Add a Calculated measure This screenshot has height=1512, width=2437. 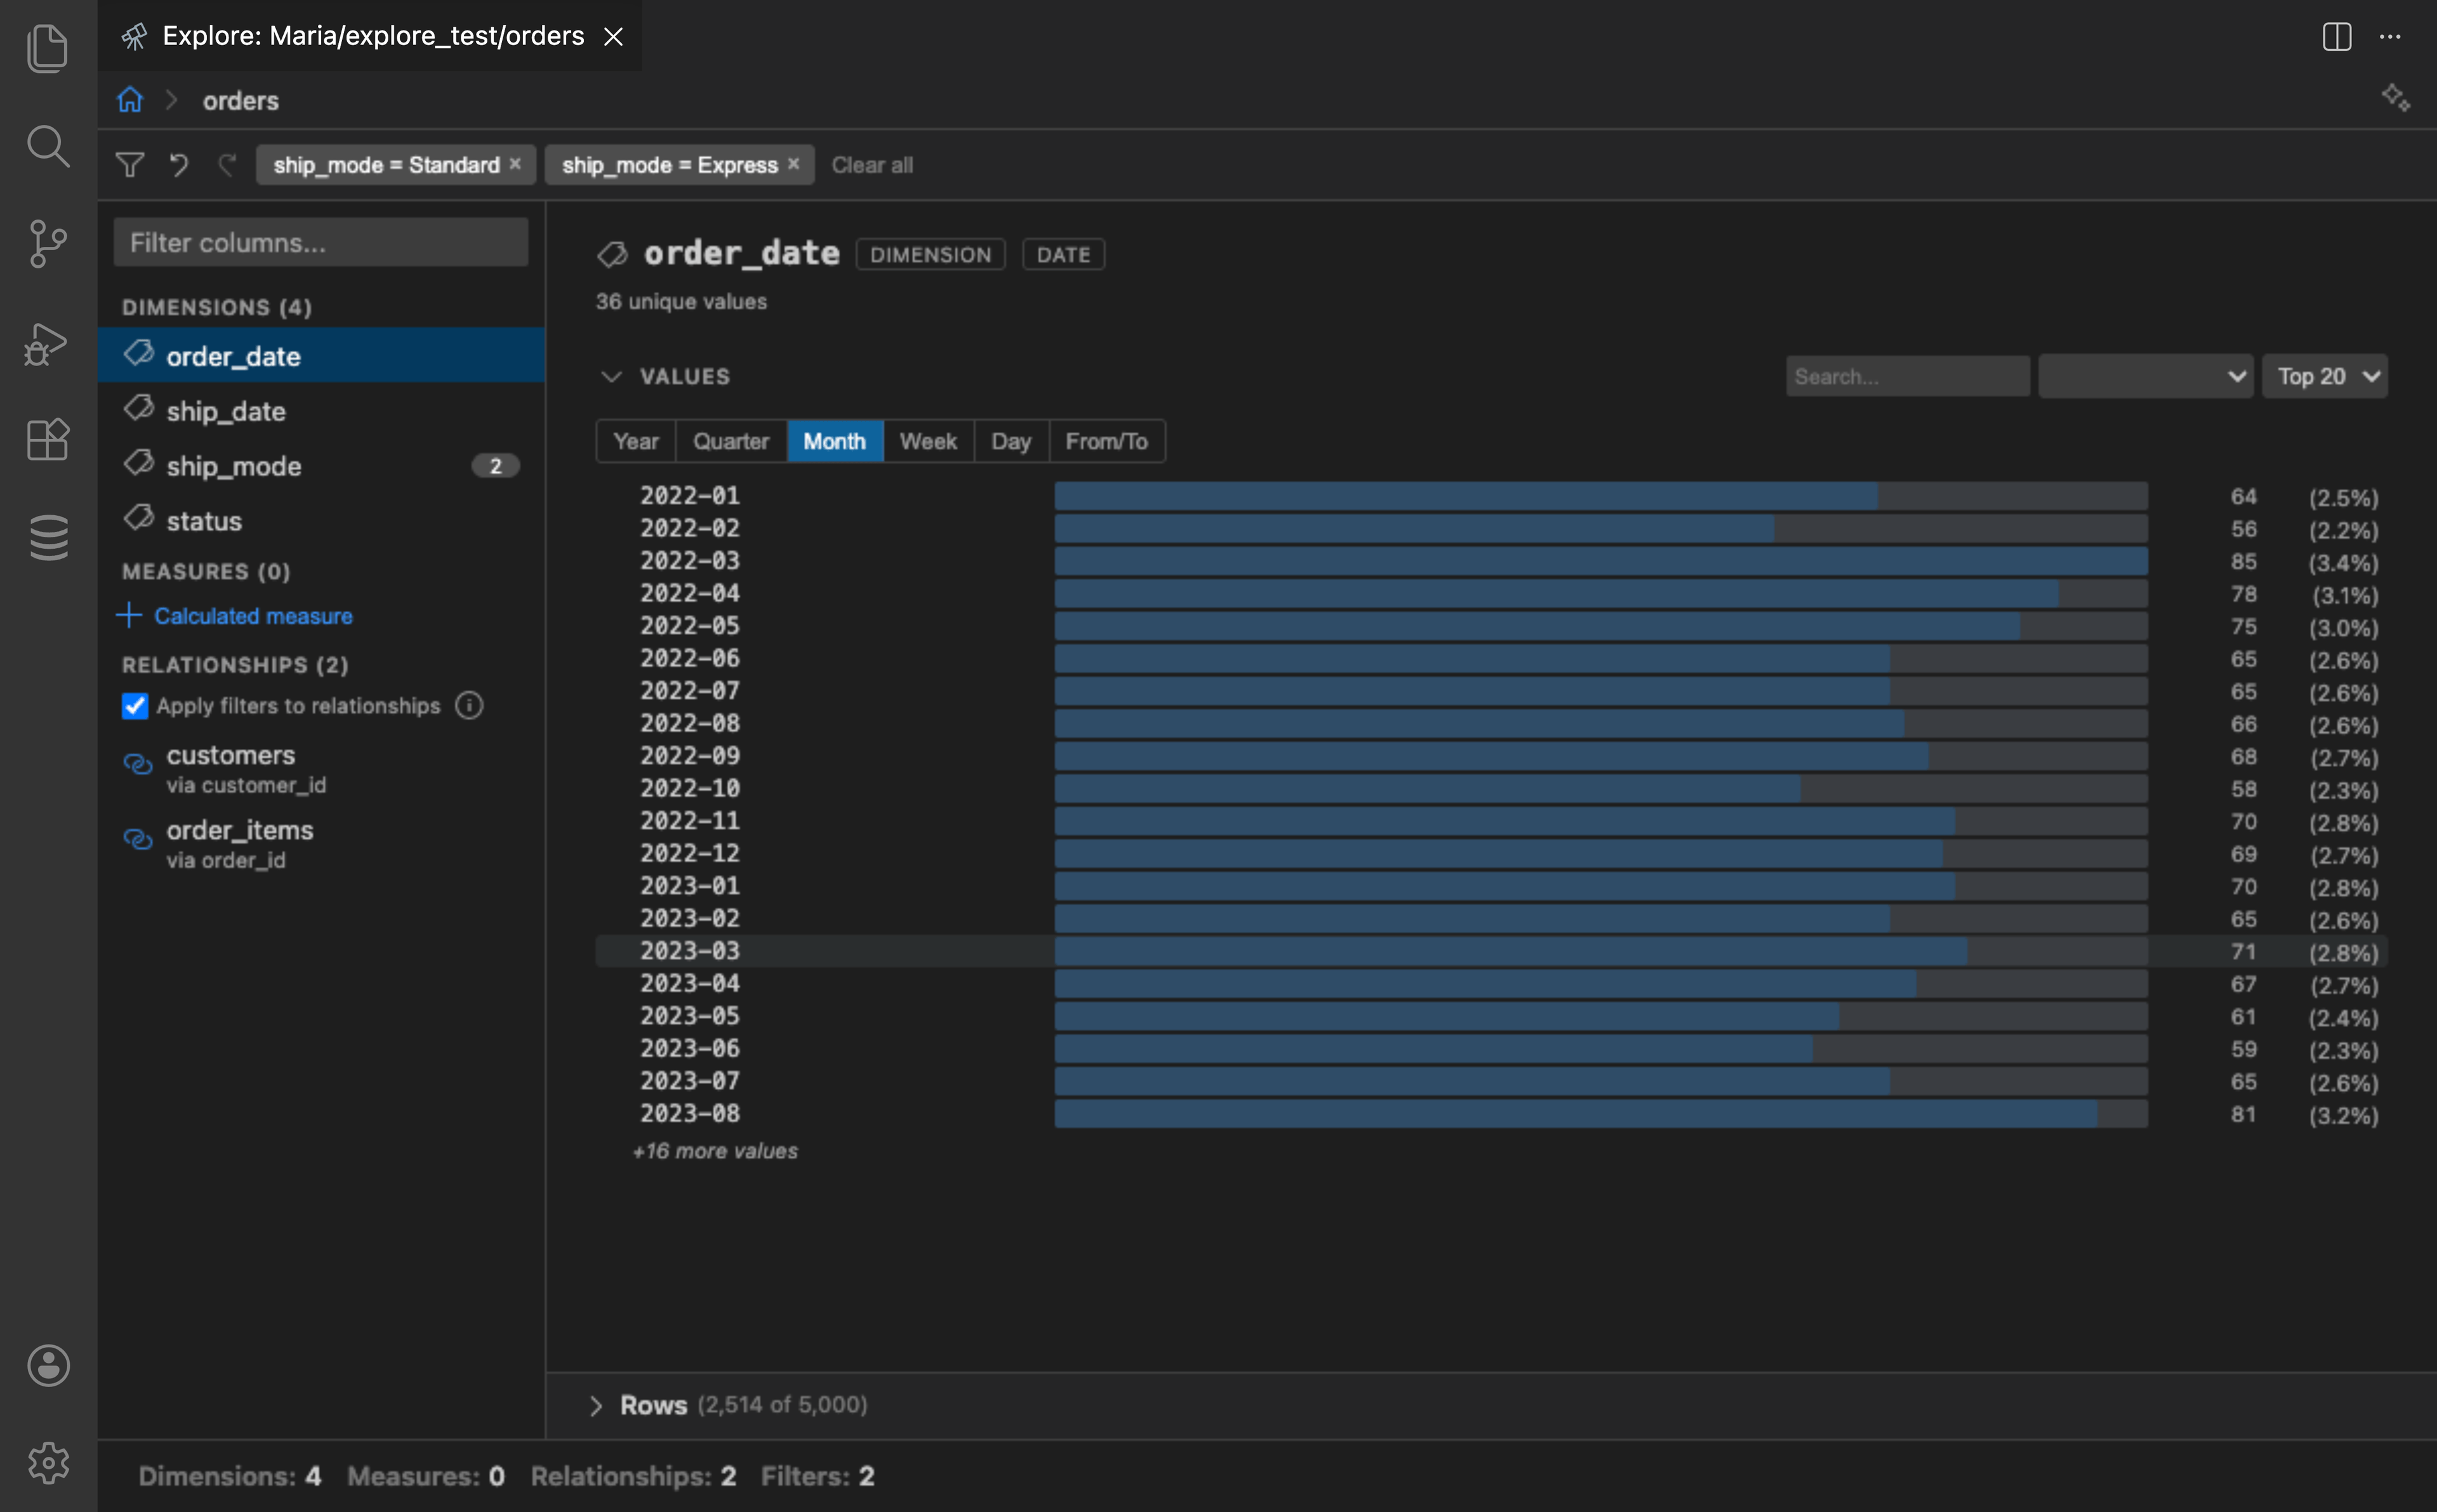click(252, 616)
